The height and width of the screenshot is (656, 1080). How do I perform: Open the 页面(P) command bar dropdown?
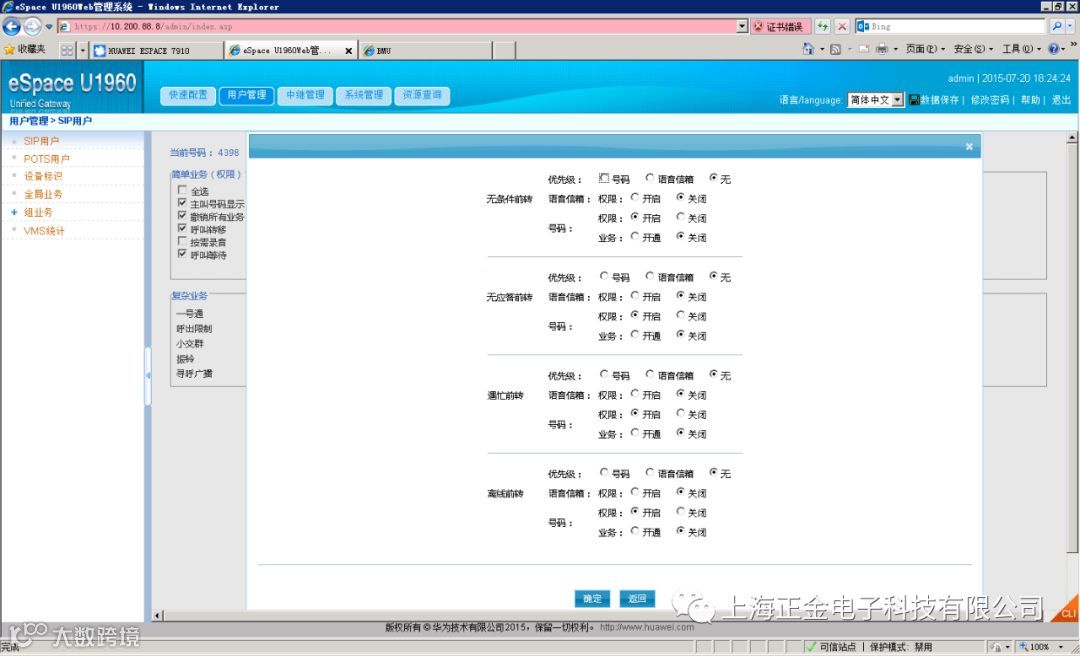925,50
